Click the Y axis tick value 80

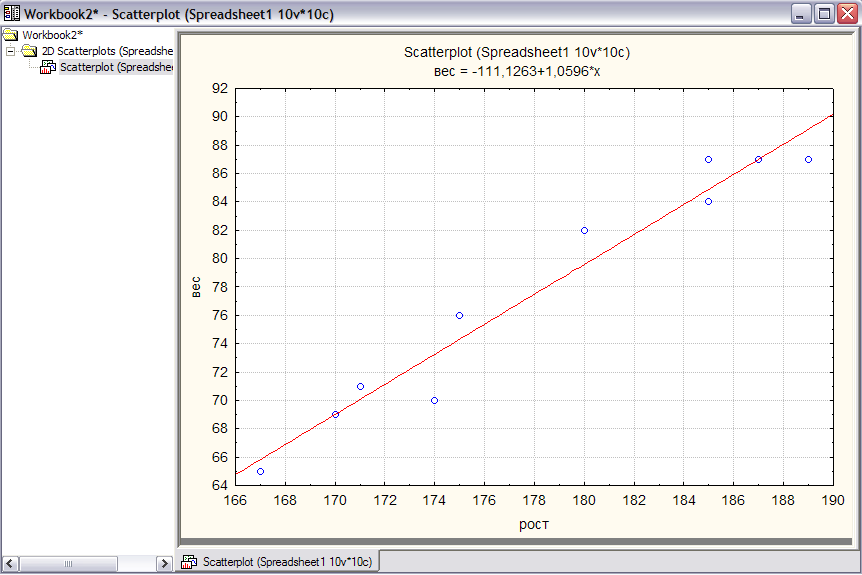coord(220,258)
